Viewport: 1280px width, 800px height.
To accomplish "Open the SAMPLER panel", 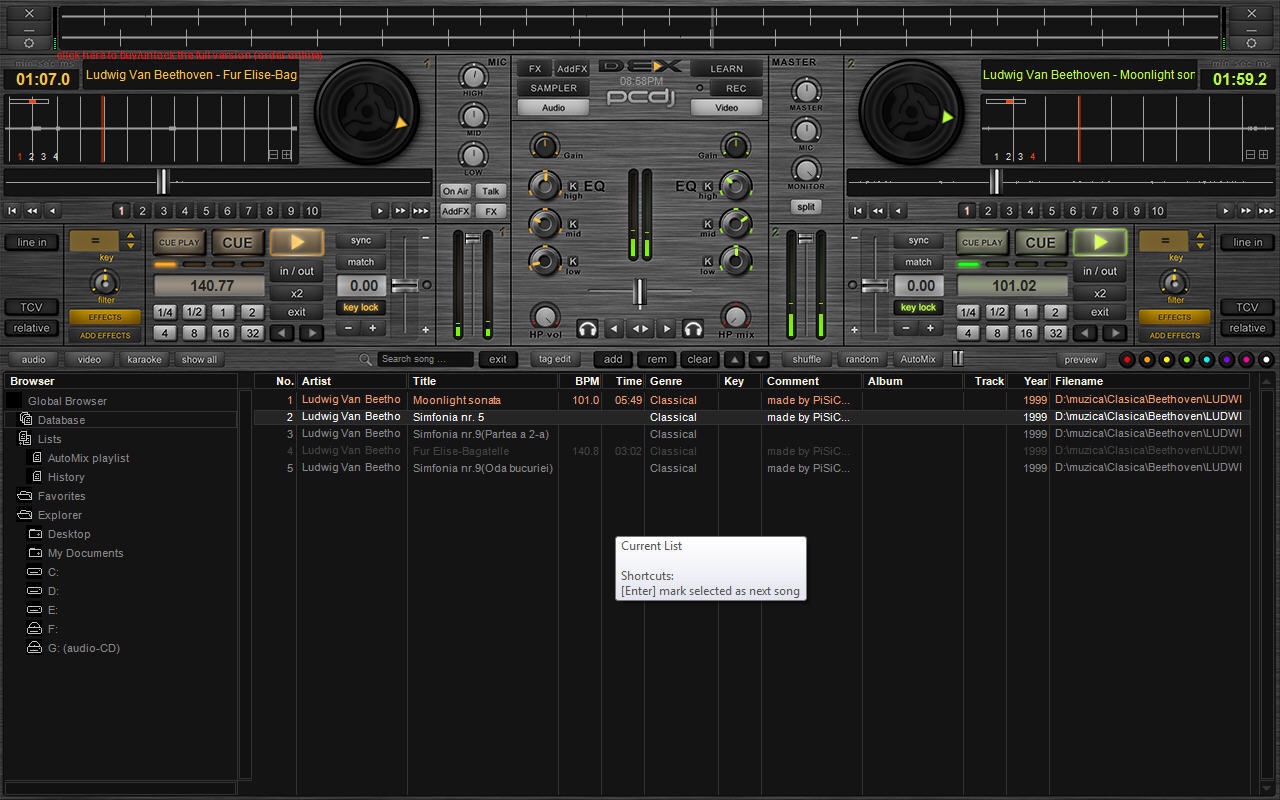I will tap(553, 88).
